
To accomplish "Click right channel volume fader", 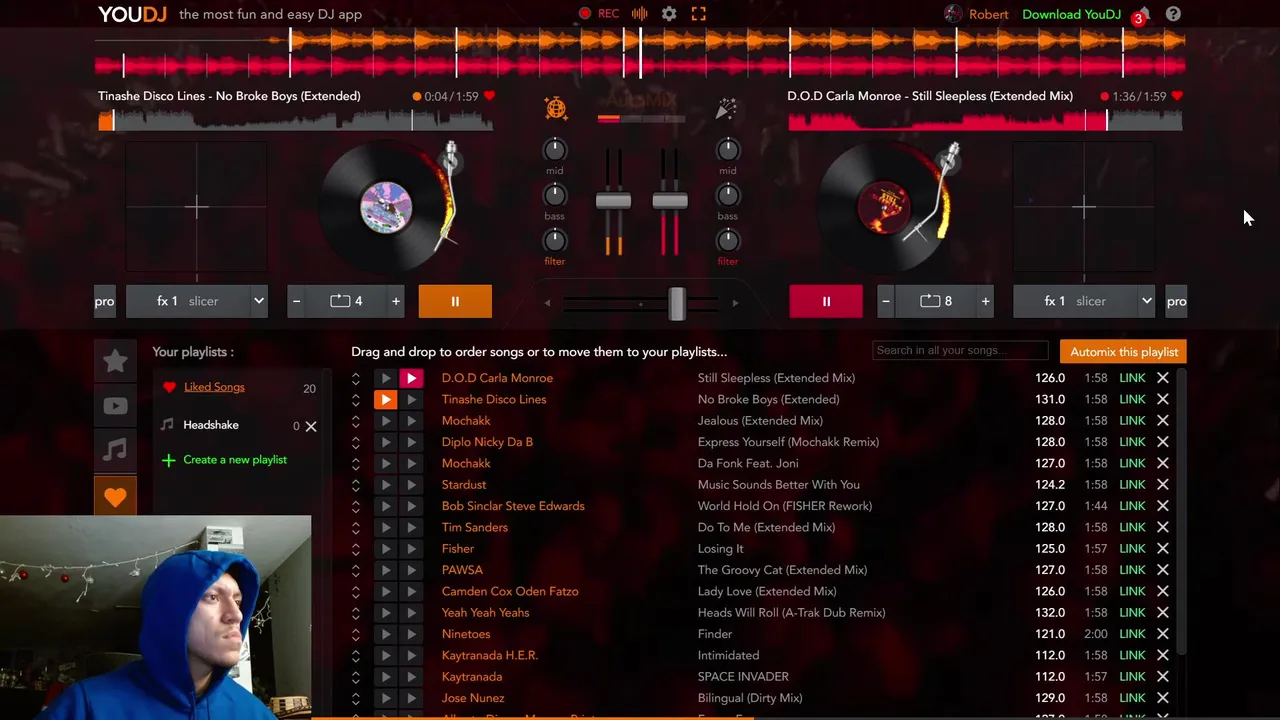I will [x=670, y=201].
